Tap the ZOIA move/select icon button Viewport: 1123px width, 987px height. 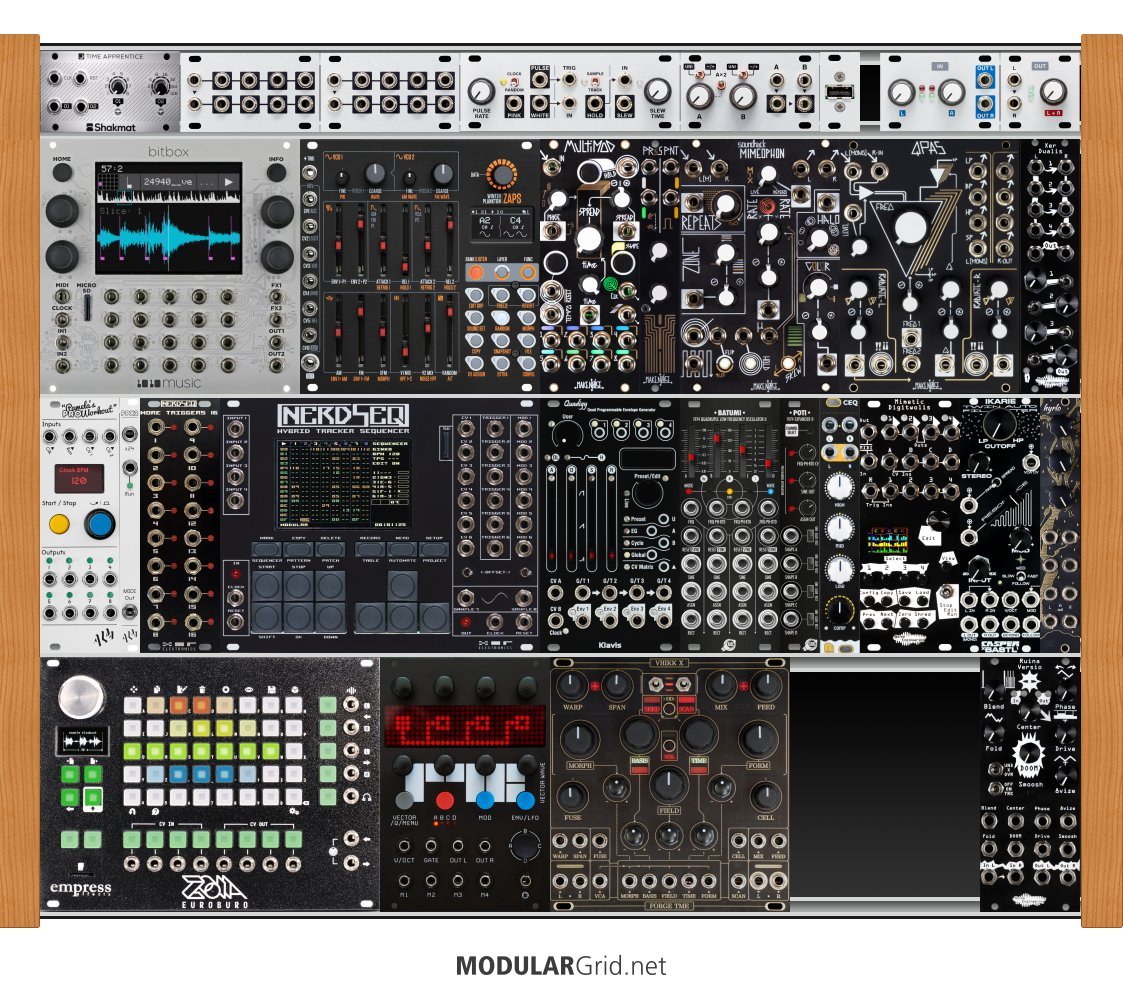click(134, 690)
